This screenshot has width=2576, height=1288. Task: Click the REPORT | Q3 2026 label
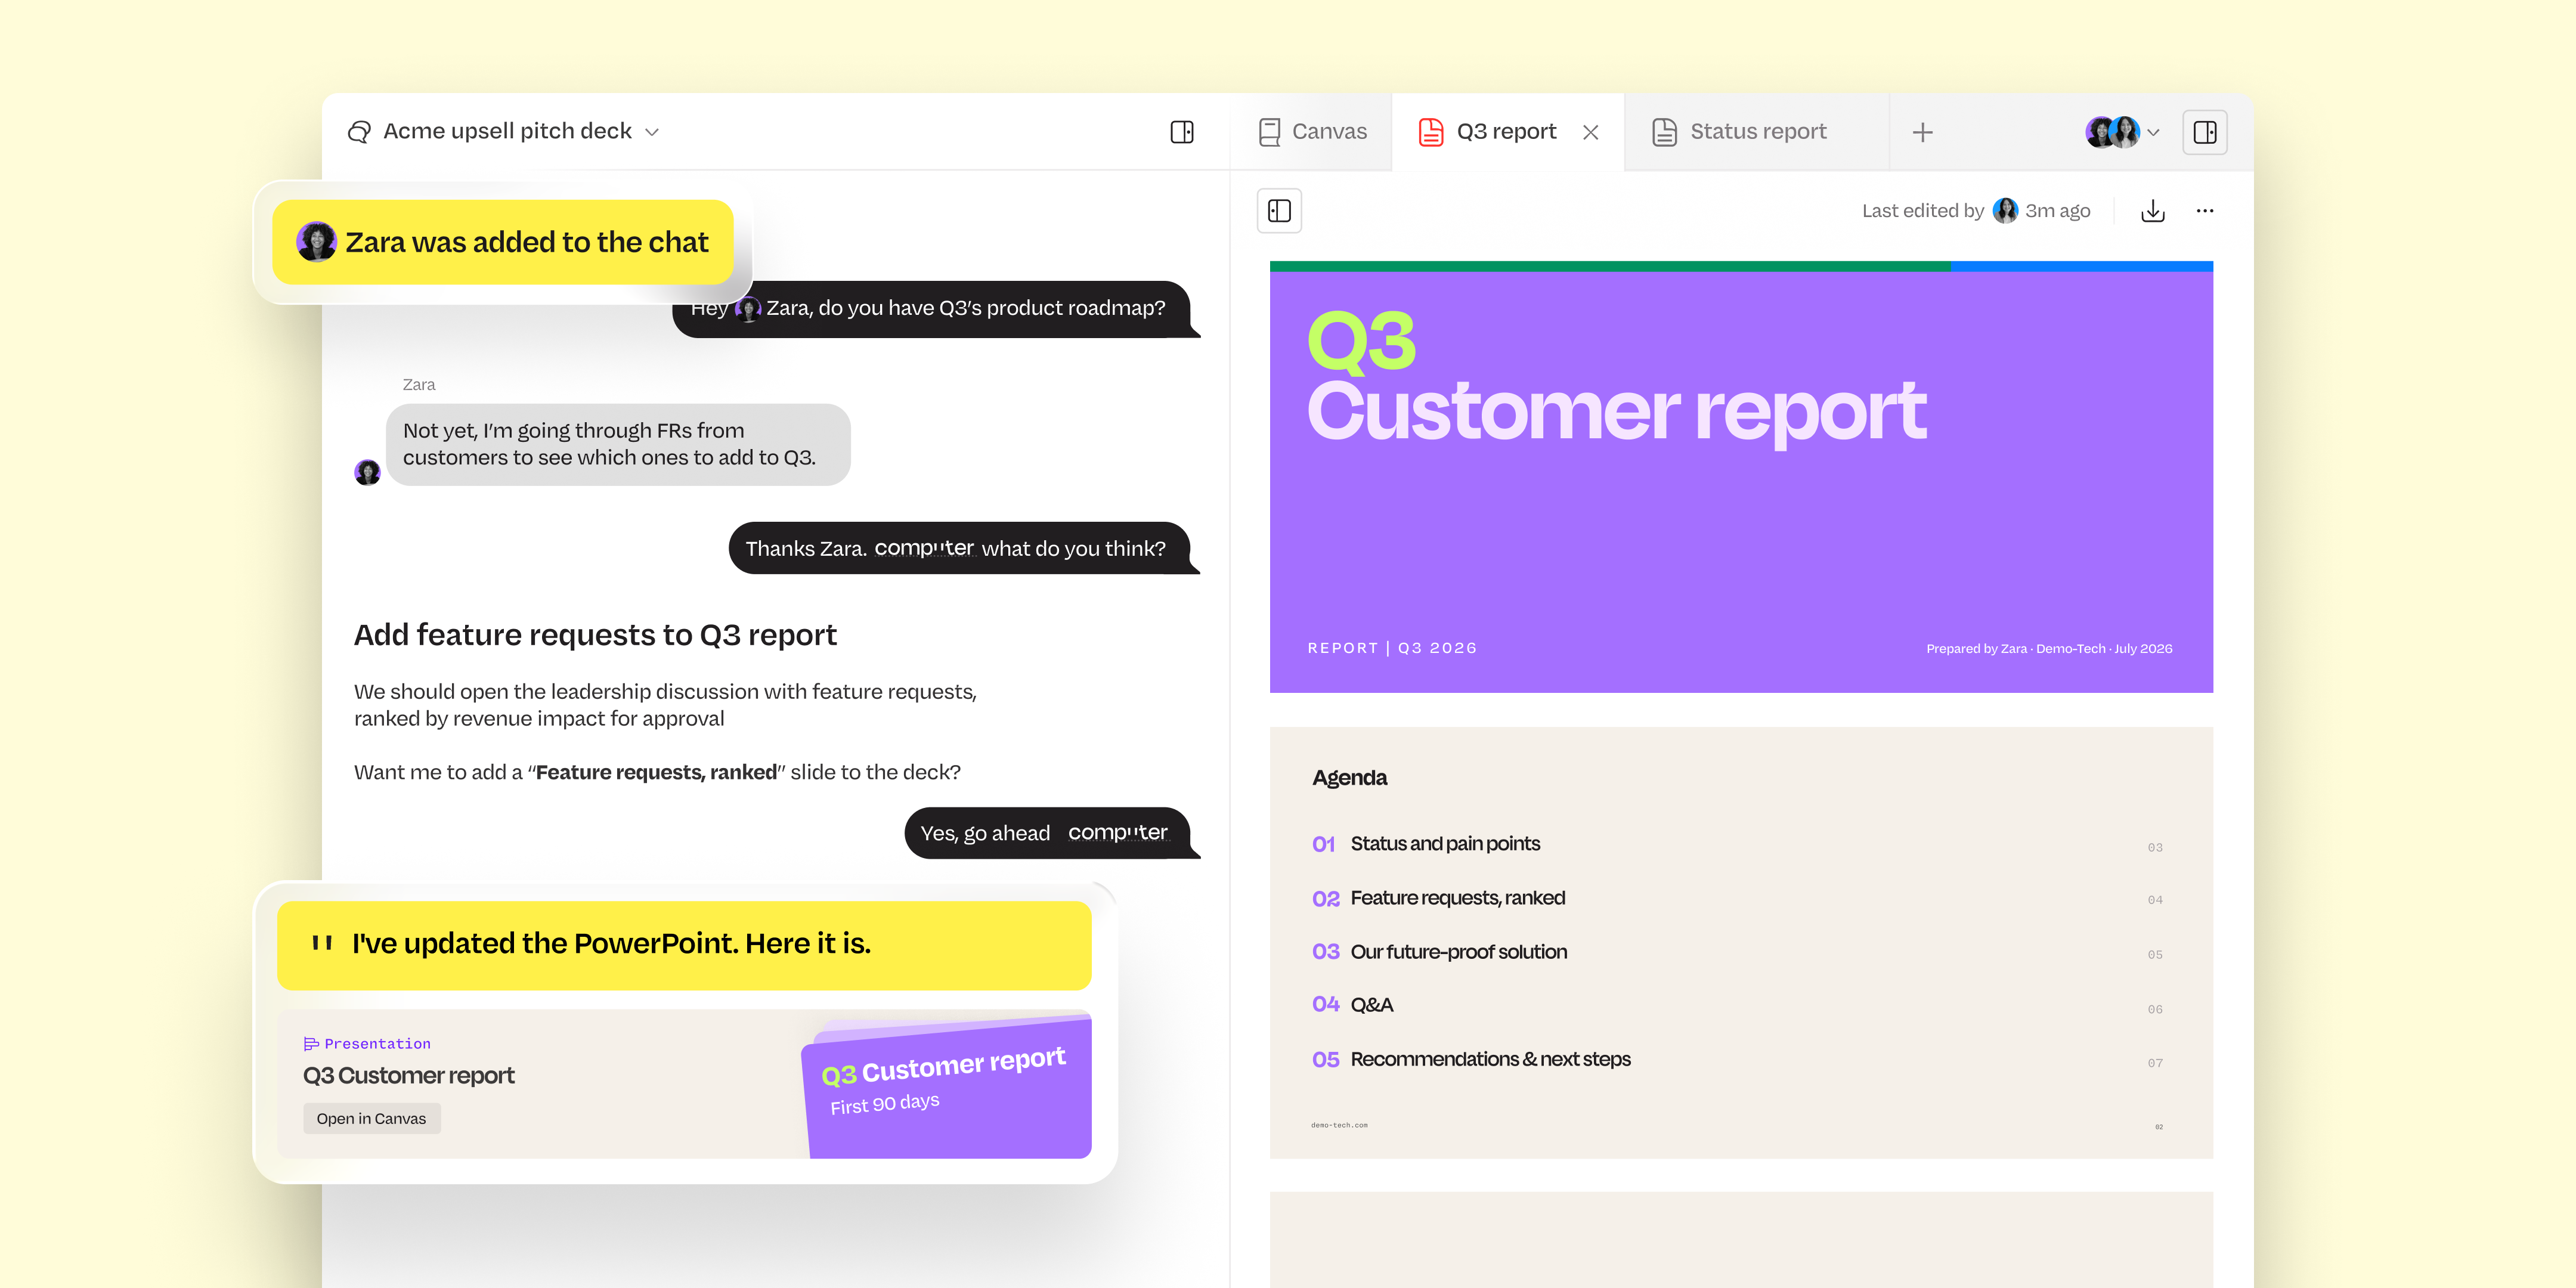1392,648
